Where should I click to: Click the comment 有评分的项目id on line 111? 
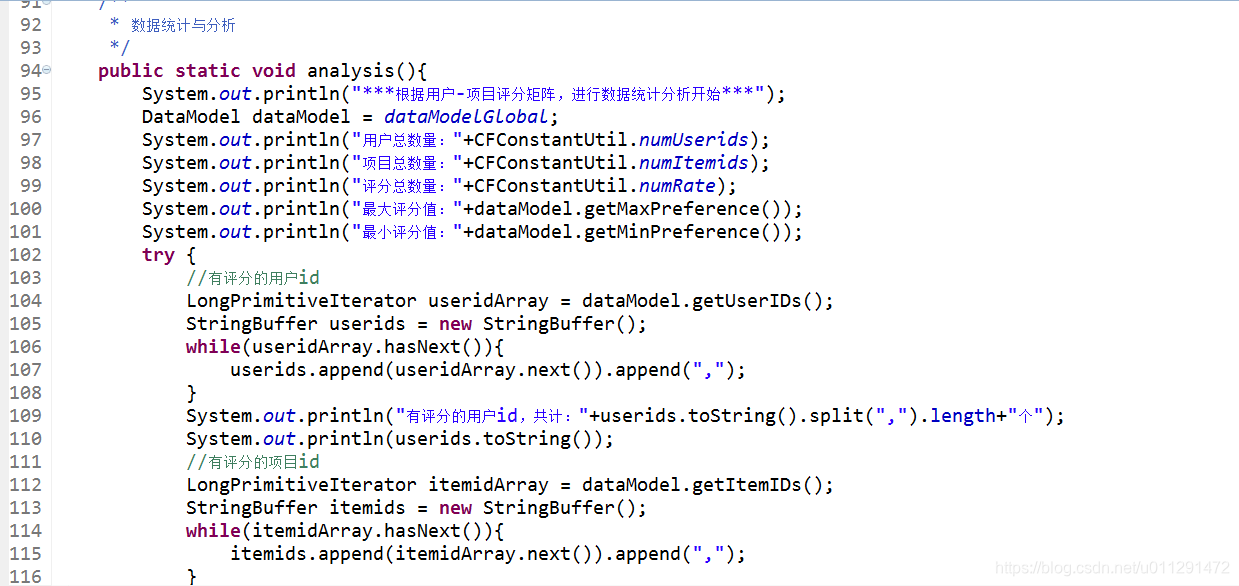point(253,462)
